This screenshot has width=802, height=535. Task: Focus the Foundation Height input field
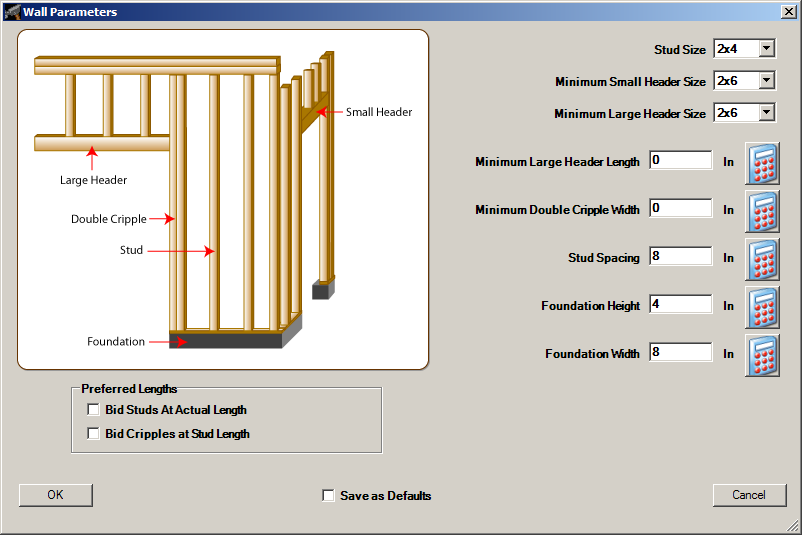coord(680,304)
